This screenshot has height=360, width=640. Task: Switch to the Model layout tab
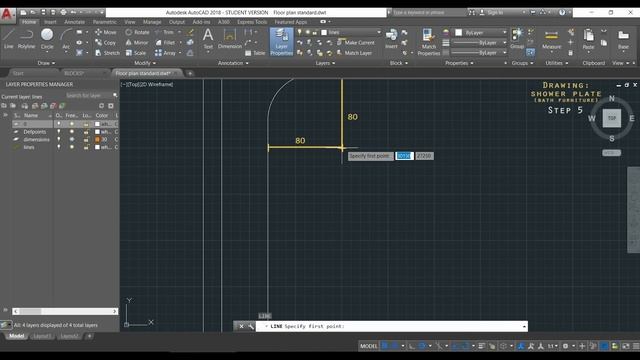(x=16, y=336)
